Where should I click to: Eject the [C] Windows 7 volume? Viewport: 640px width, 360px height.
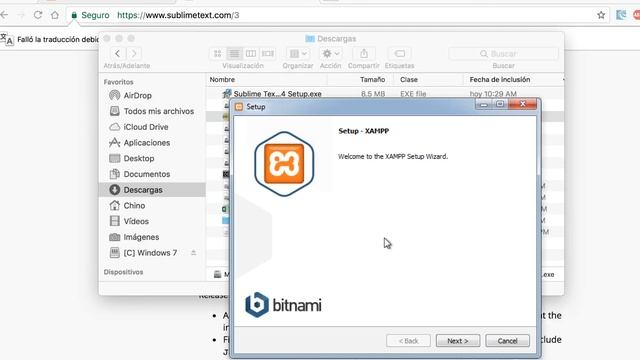click(193, 253)
